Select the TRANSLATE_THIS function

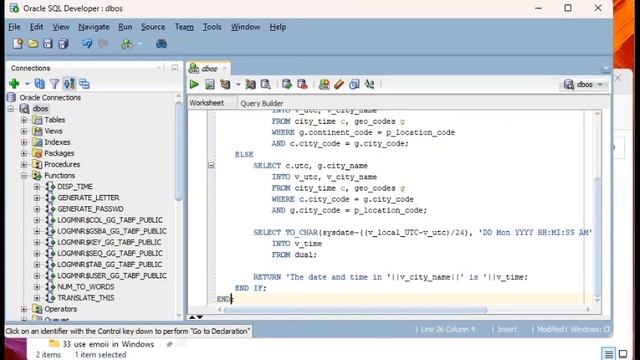(x=86, y=298)
